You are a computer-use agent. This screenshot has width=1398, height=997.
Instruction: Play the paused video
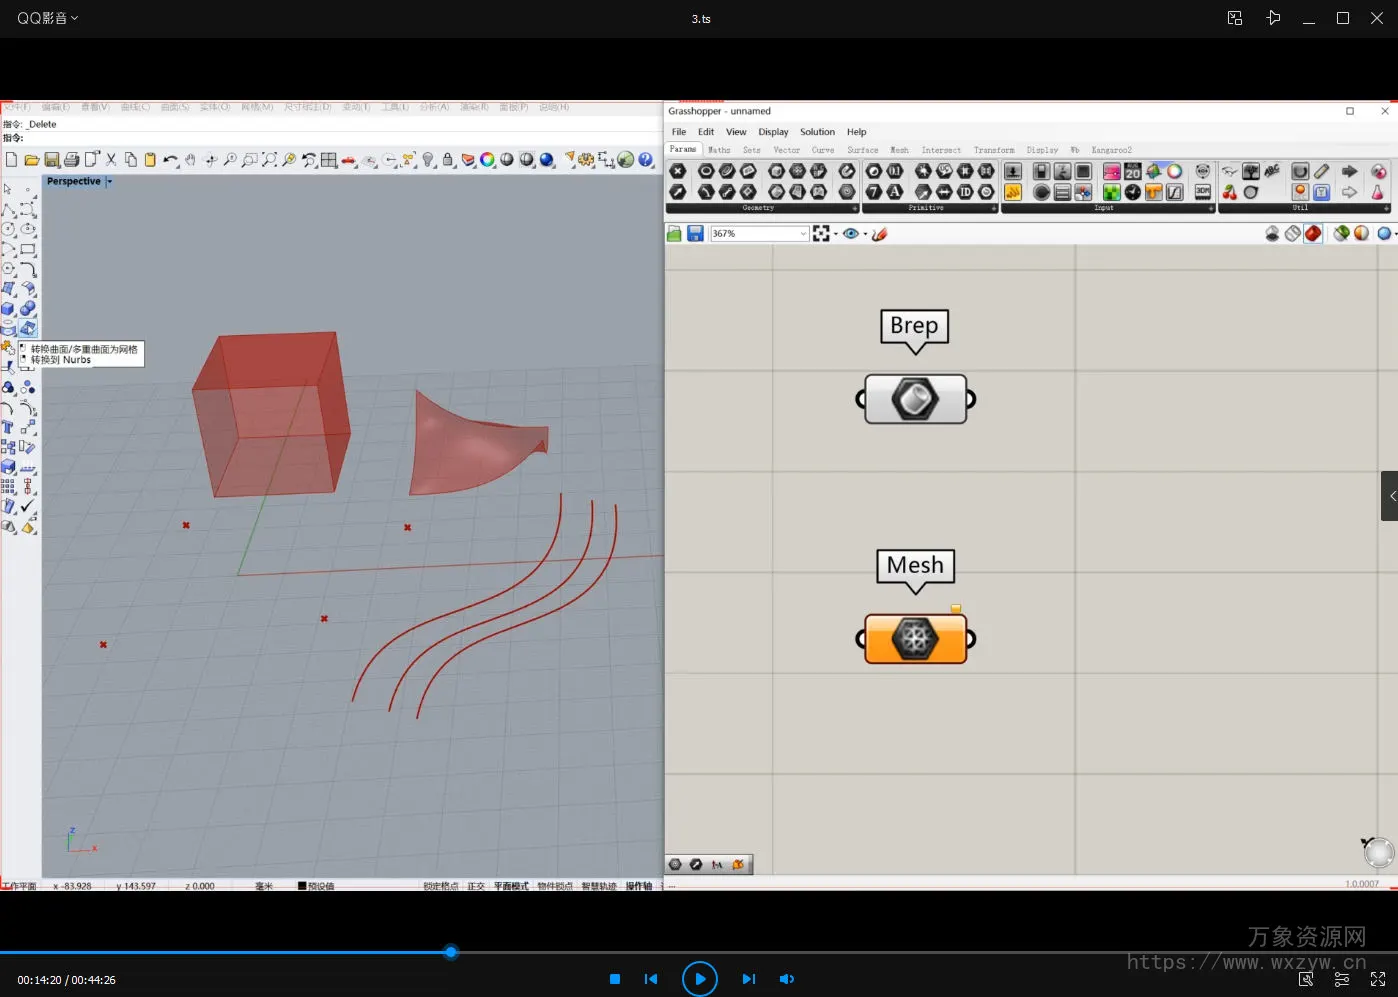[x=699, y=979]
